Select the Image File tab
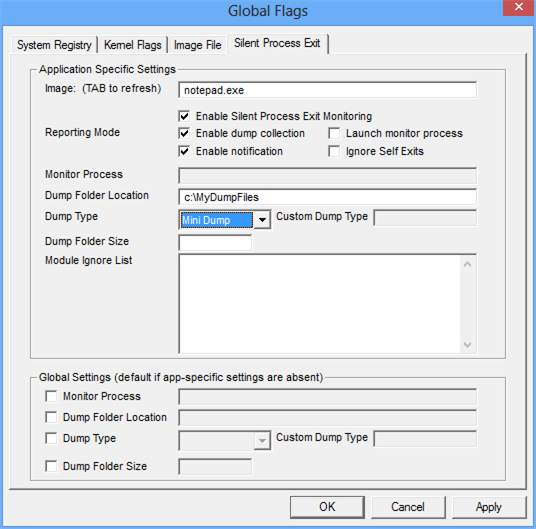The width and height of the screenshot is (536, 529). coord(197,45)
